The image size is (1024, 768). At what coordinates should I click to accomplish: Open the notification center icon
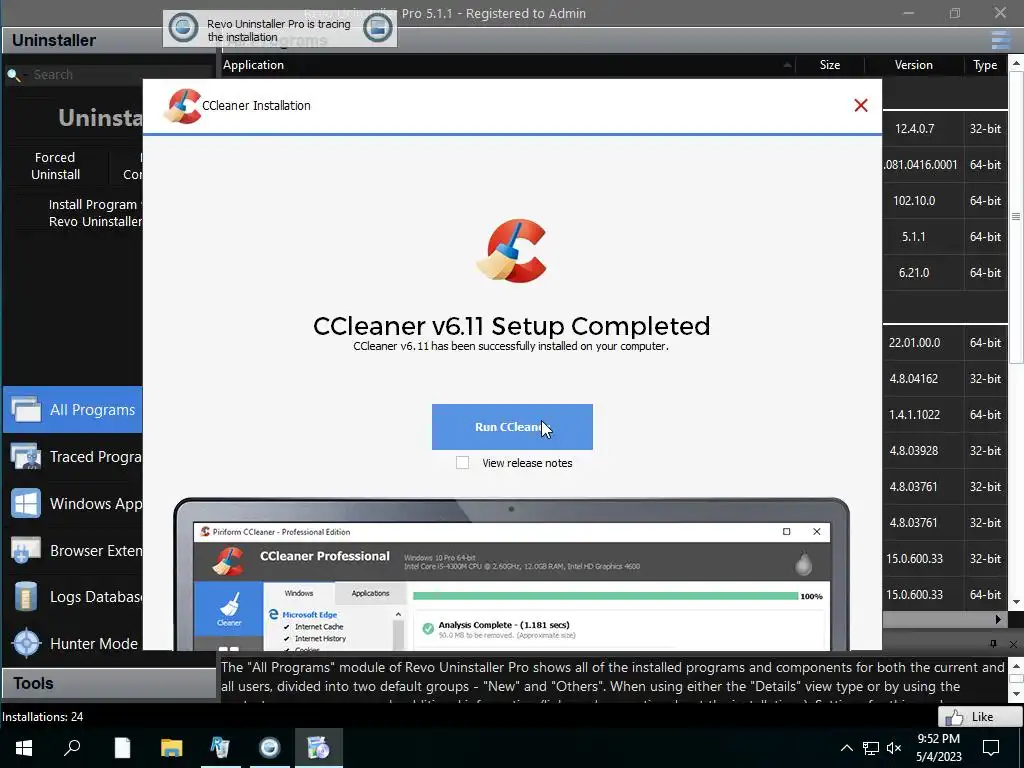[991, 748]
